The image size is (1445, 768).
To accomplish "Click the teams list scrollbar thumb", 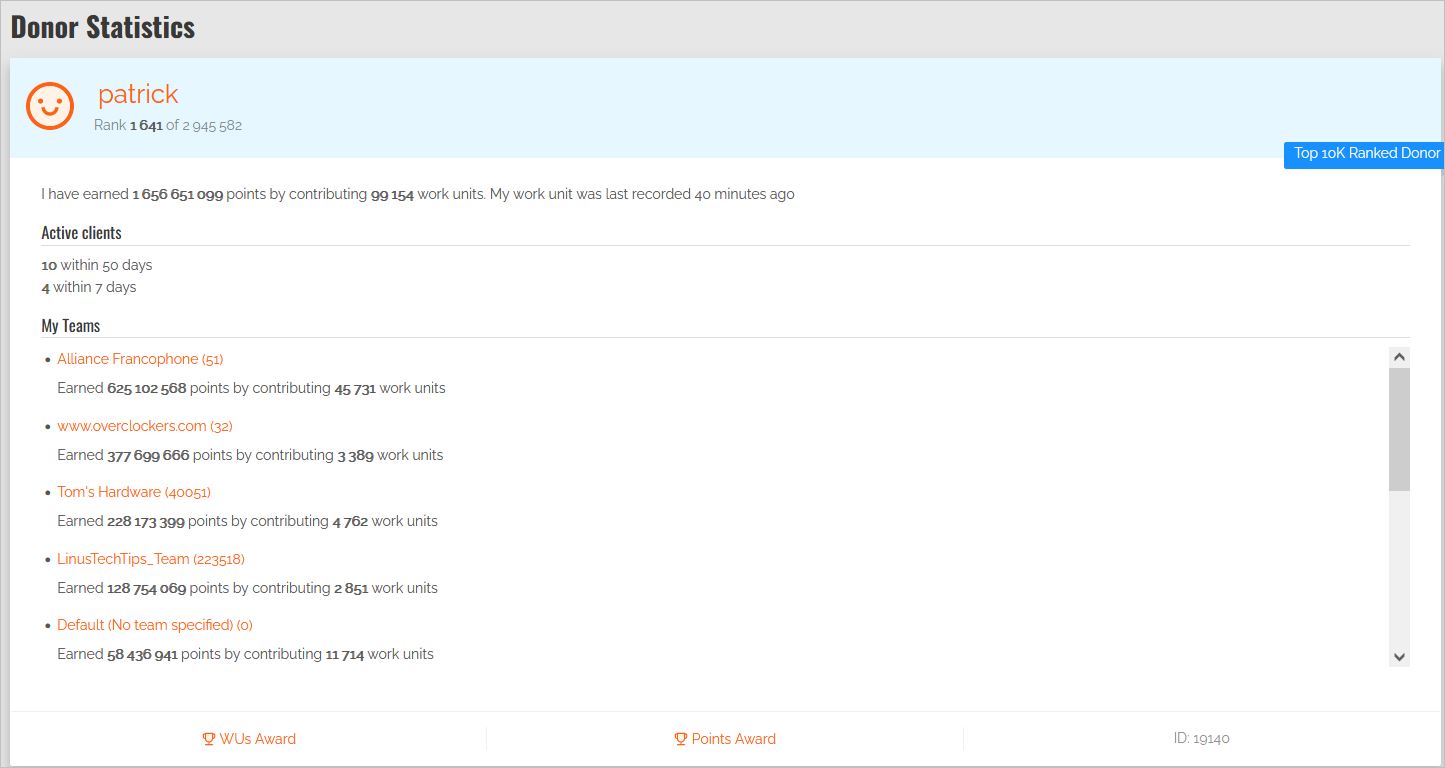I will pos(1399,428).
